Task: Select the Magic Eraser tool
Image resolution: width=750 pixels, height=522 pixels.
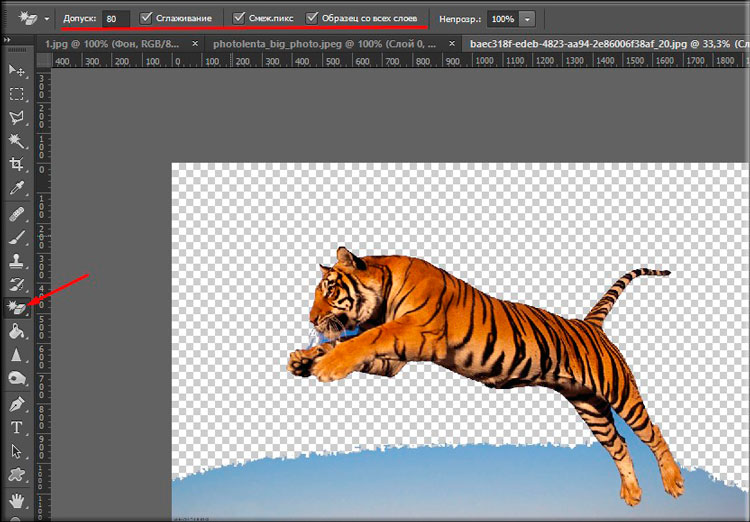Action: 17,308
